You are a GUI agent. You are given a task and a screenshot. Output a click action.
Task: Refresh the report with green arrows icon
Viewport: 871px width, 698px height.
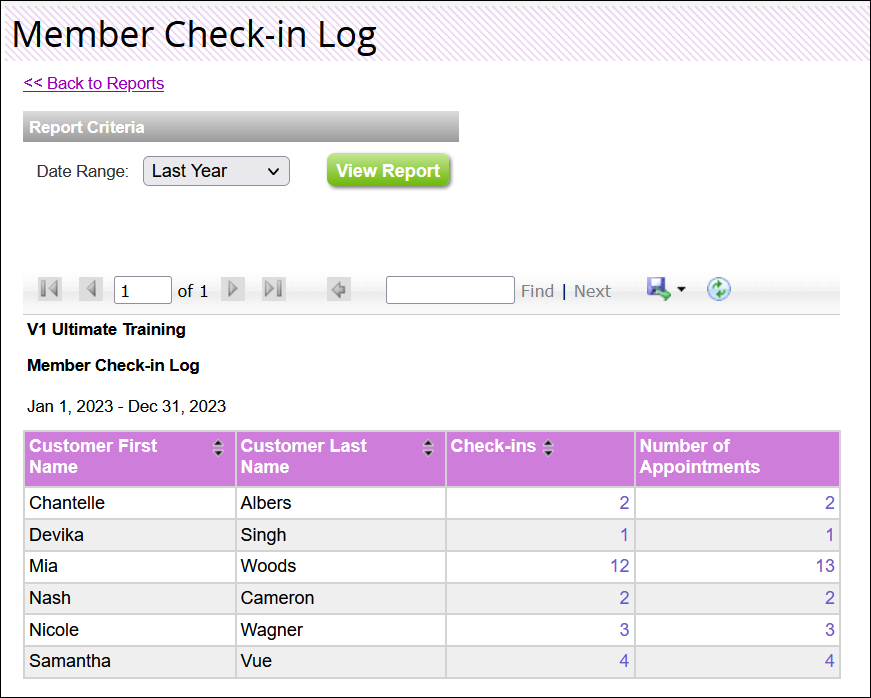[719, 289]
